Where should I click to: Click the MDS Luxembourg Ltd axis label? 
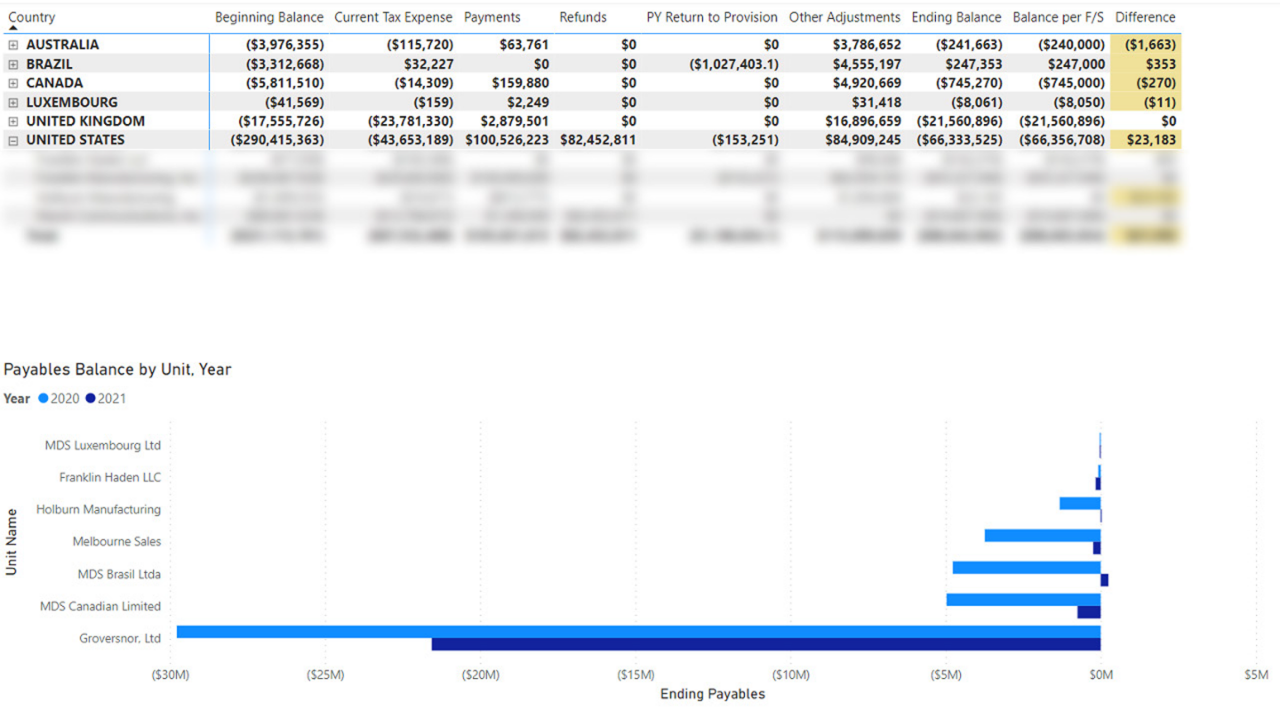(103, 446)
